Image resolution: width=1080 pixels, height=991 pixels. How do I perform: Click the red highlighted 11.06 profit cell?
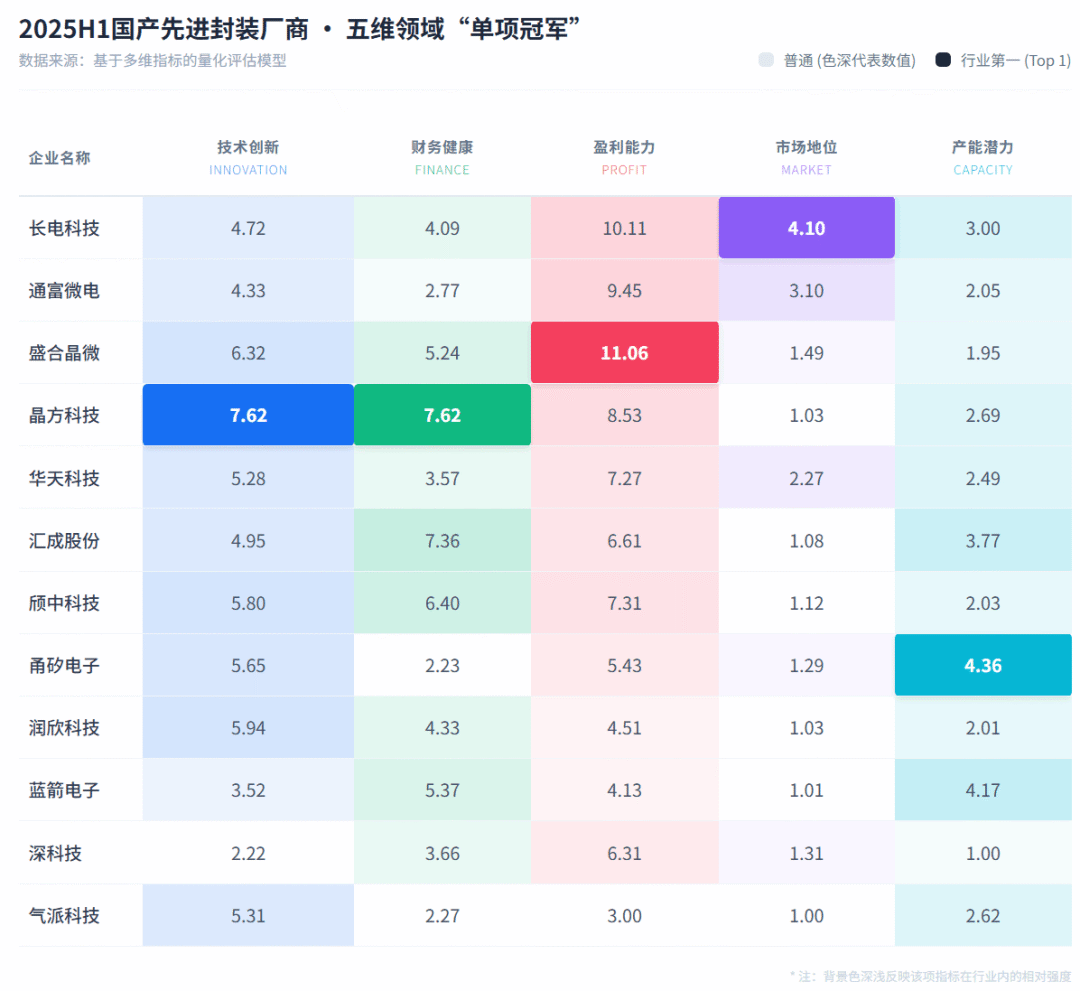[624, 353]
